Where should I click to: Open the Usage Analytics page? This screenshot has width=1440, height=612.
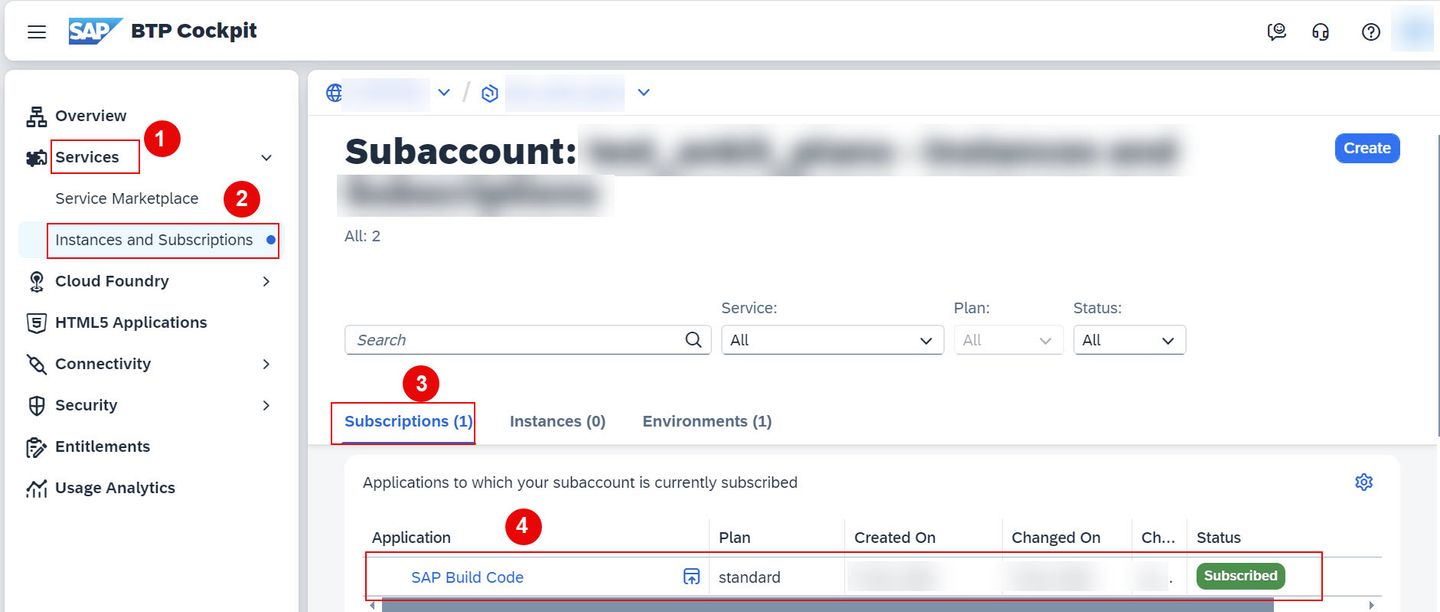(115, 488)
